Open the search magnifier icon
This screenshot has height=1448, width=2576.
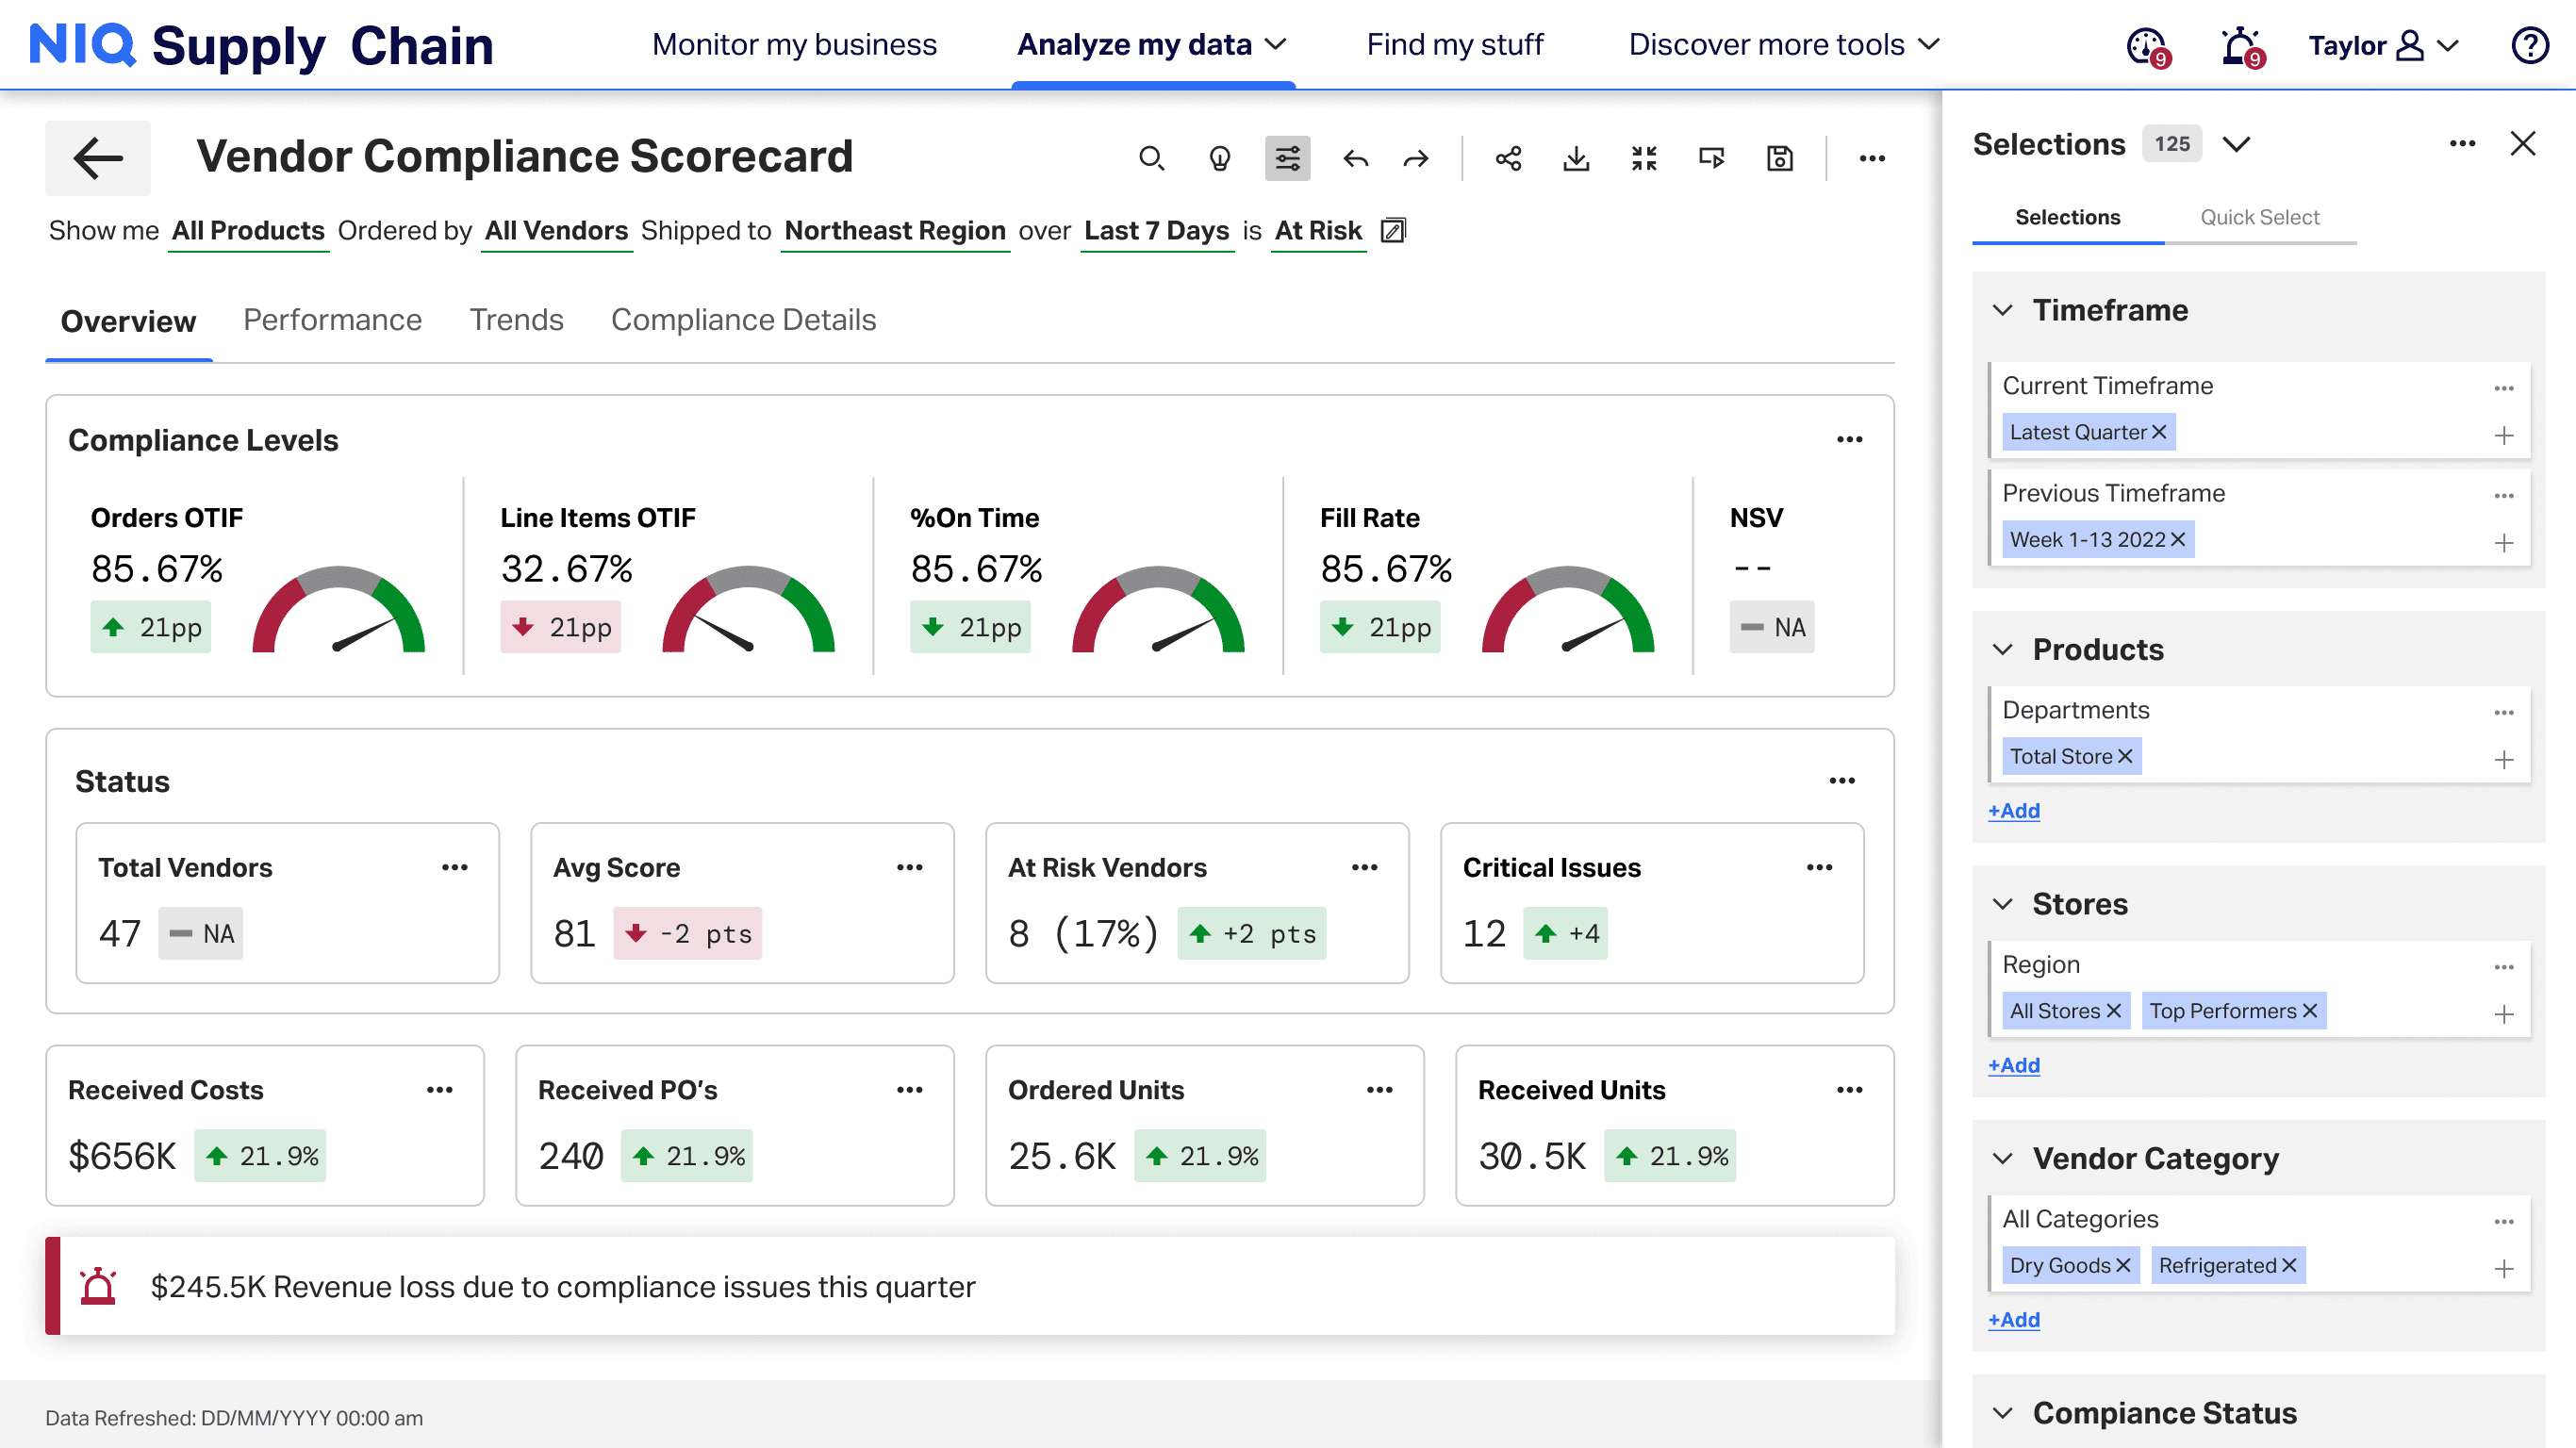click(1152, 158)
